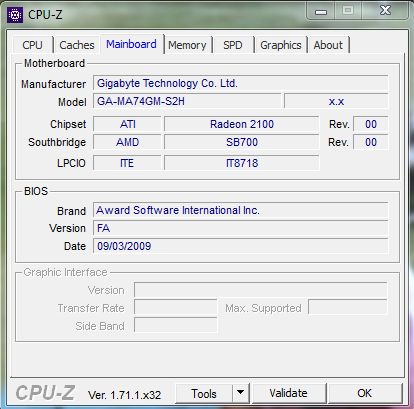Go to the Graphics tab

[x=281, y=45]
